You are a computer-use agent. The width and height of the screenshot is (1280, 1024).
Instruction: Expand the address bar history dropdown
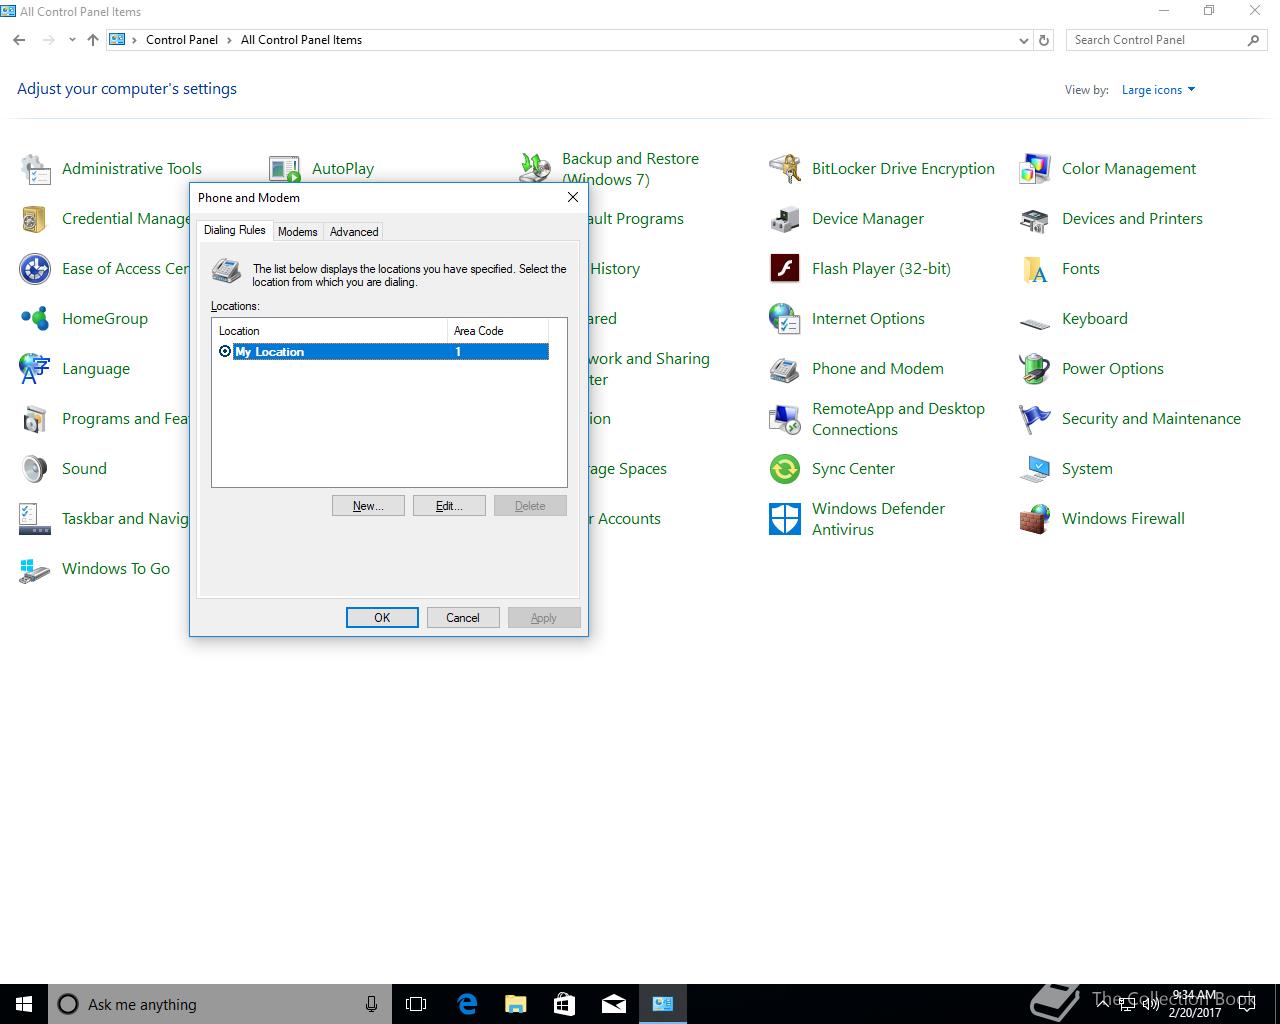pyautogui.click(x=1023, y=40)
